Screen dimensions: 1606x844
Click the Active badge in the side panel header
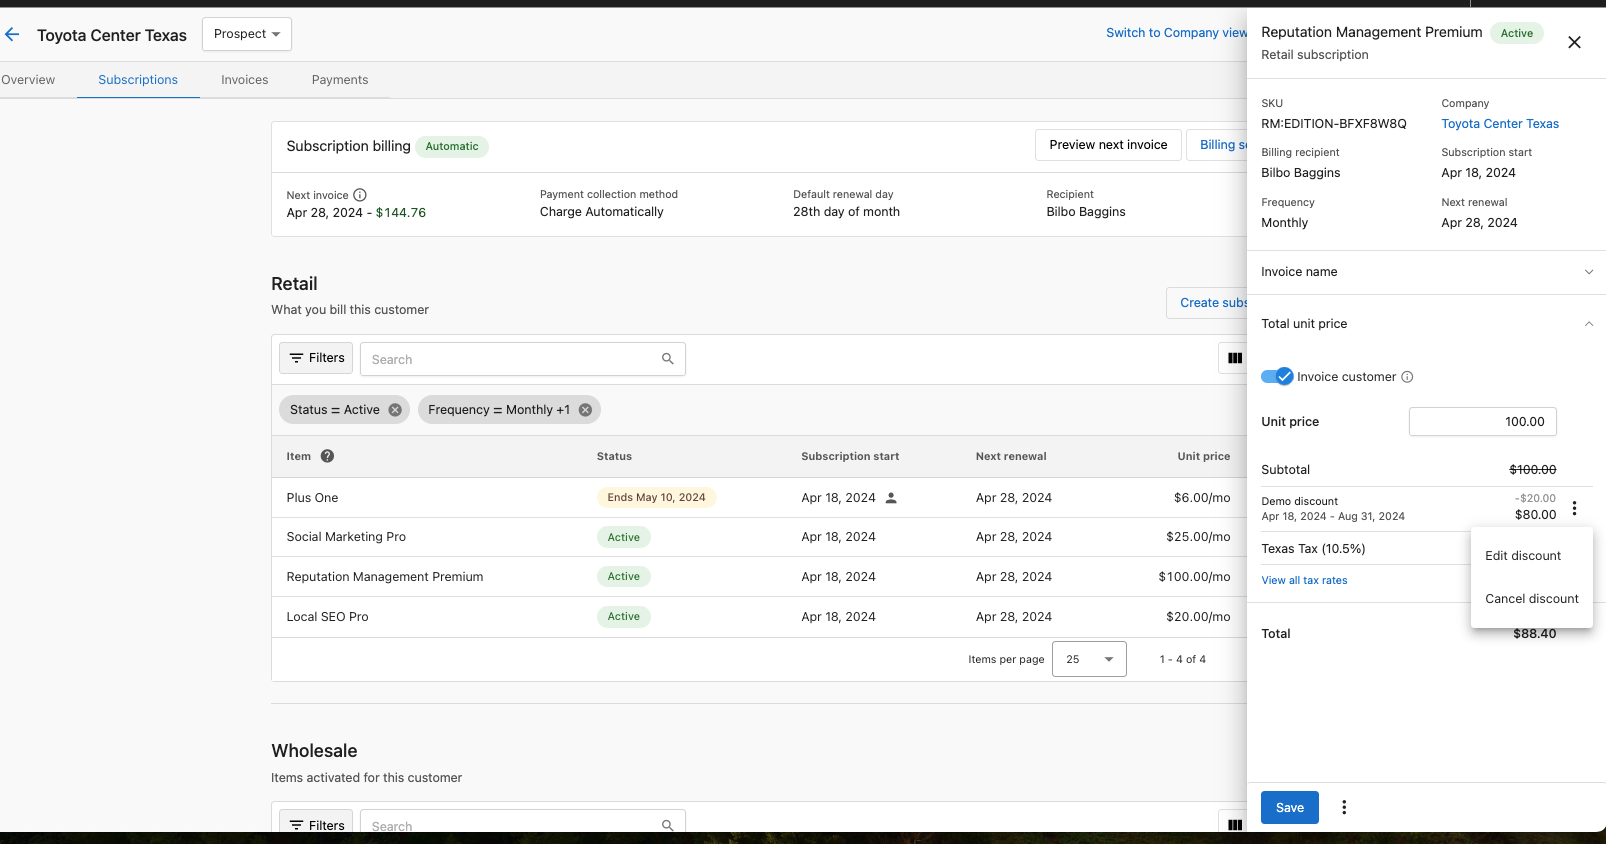pyautogui.click(x=1517, y=33)
